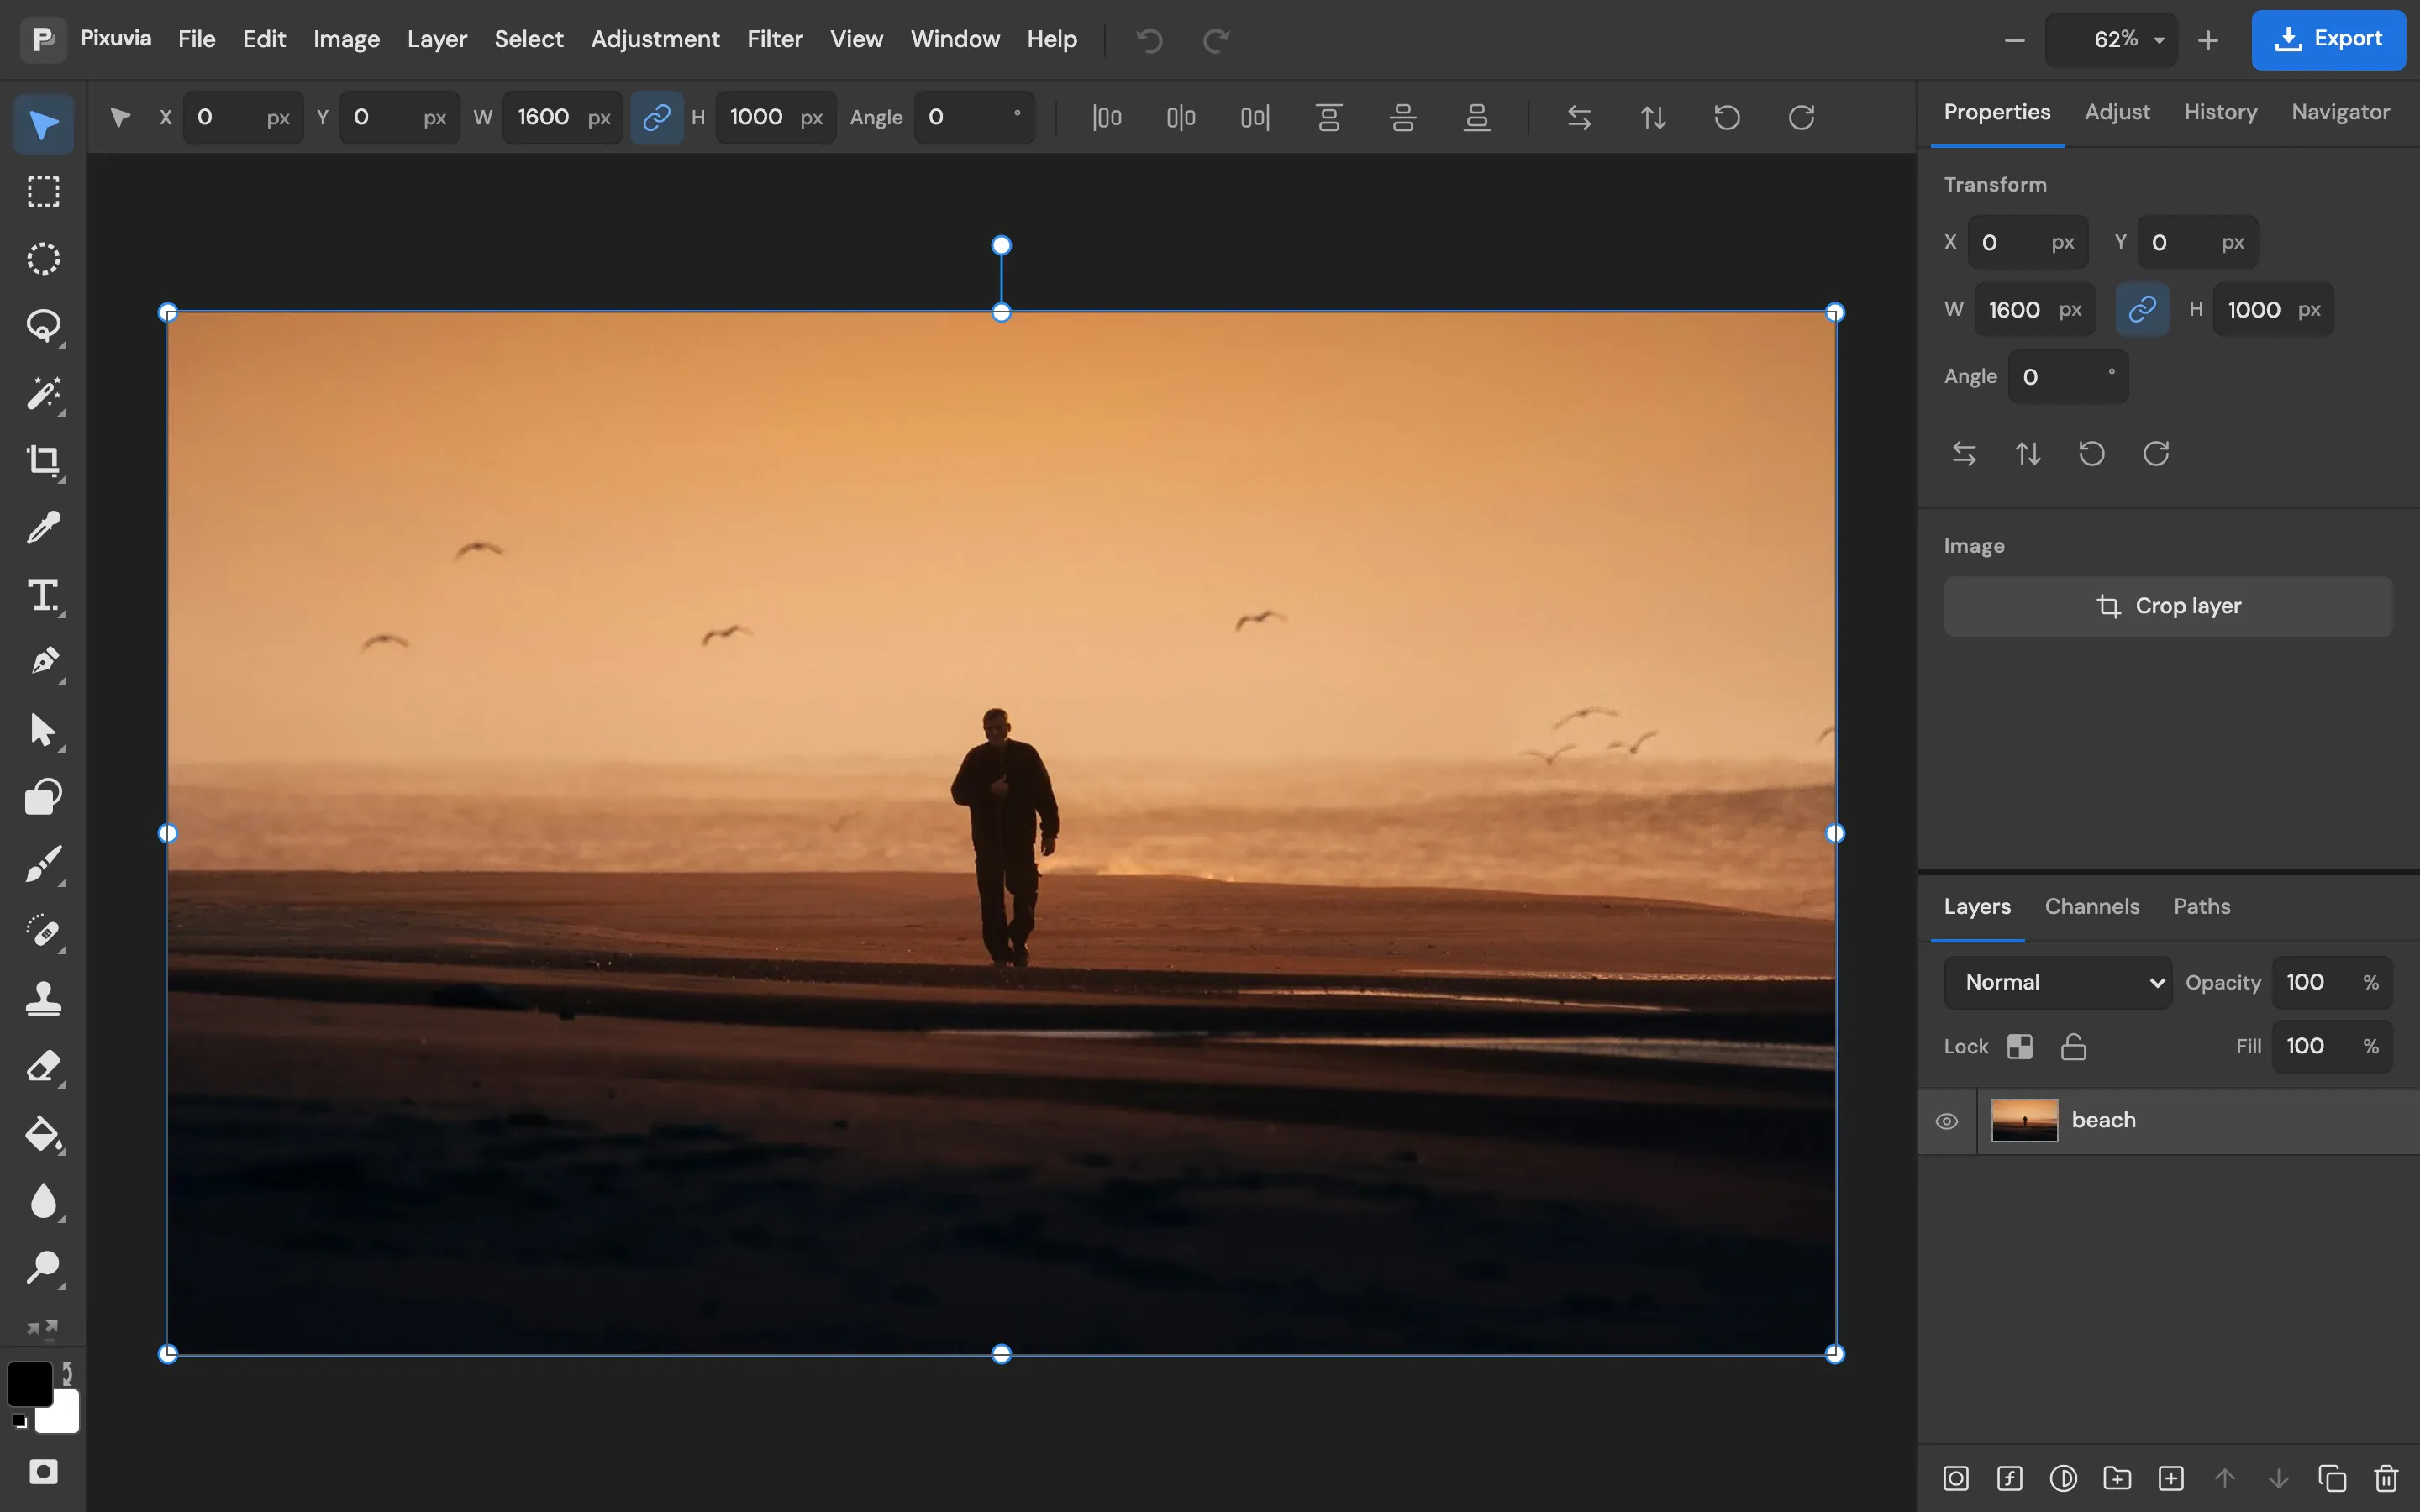Switch to the Channels tab
The width and height of the screenshot is (2420, 1512).
click(x=2092, y=906)
